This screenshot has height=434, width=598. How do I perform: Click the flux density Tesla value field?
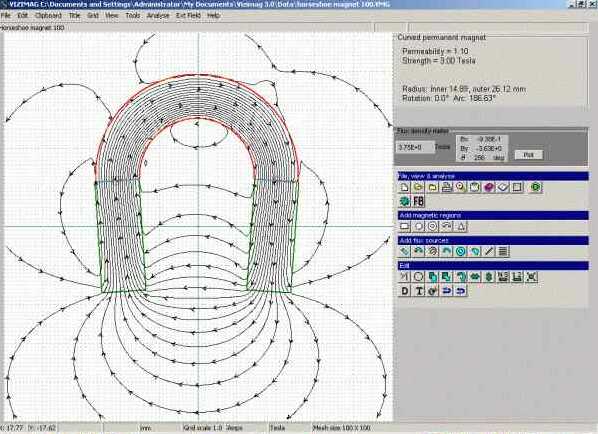pyautogui.click(x=415, y=147)
